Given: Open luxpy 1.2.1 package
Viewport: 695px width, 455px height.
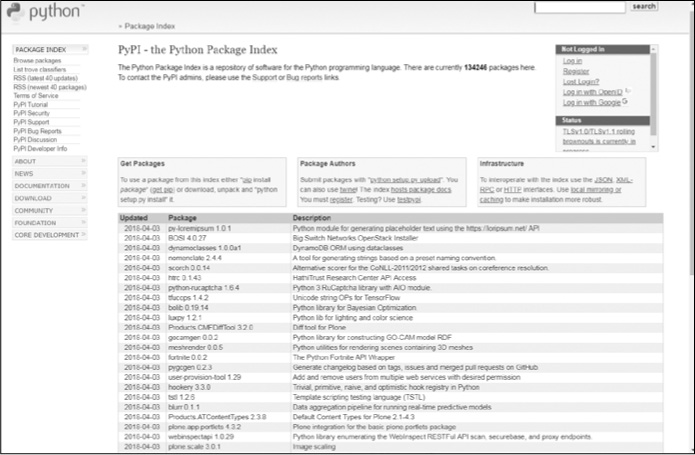Looking at the screenshot, I should [185, 318].
